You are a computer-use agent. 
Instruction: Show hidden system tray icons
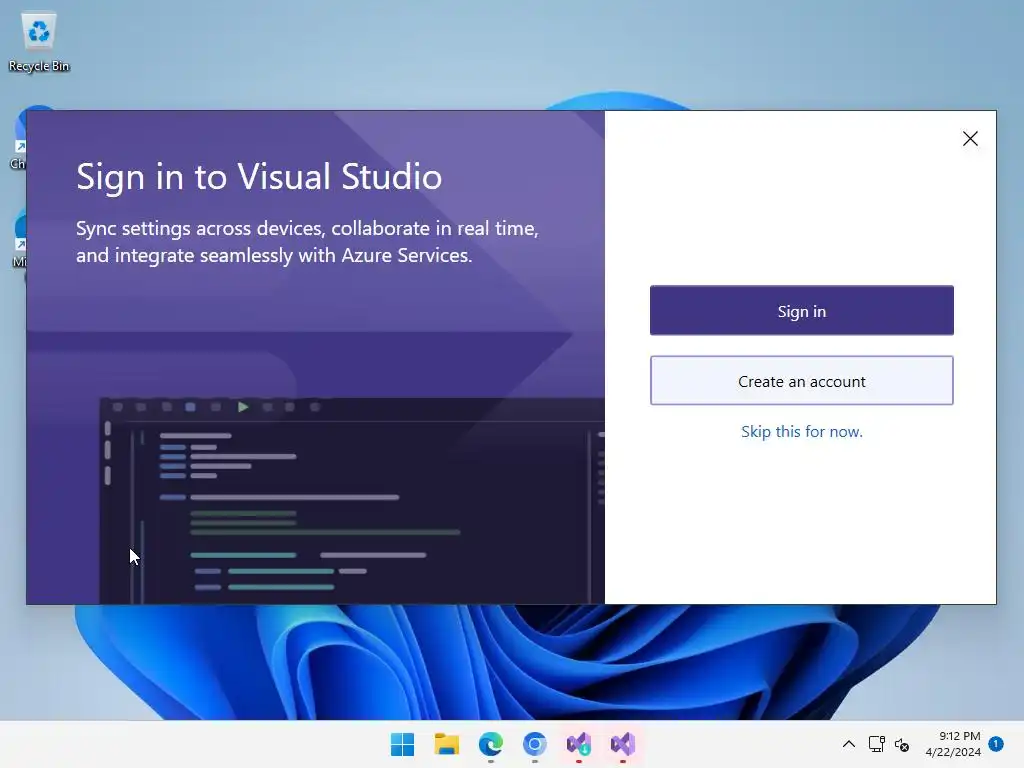(848, 744)
